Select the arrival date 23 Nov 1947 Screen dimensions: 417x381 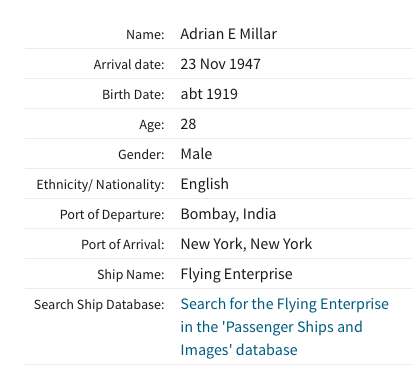point(220,64)
